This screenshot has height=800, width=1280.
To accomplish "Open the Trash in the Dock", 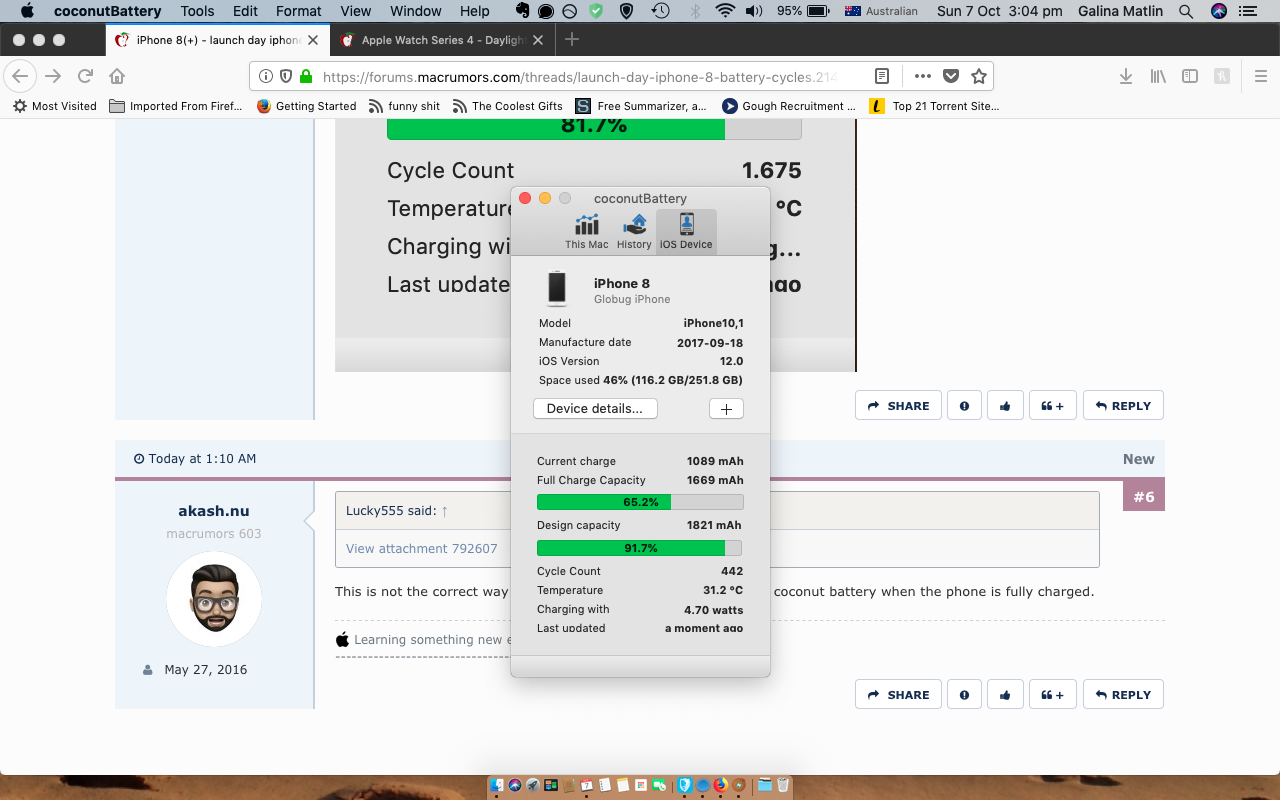I will (x=783, y=785).
